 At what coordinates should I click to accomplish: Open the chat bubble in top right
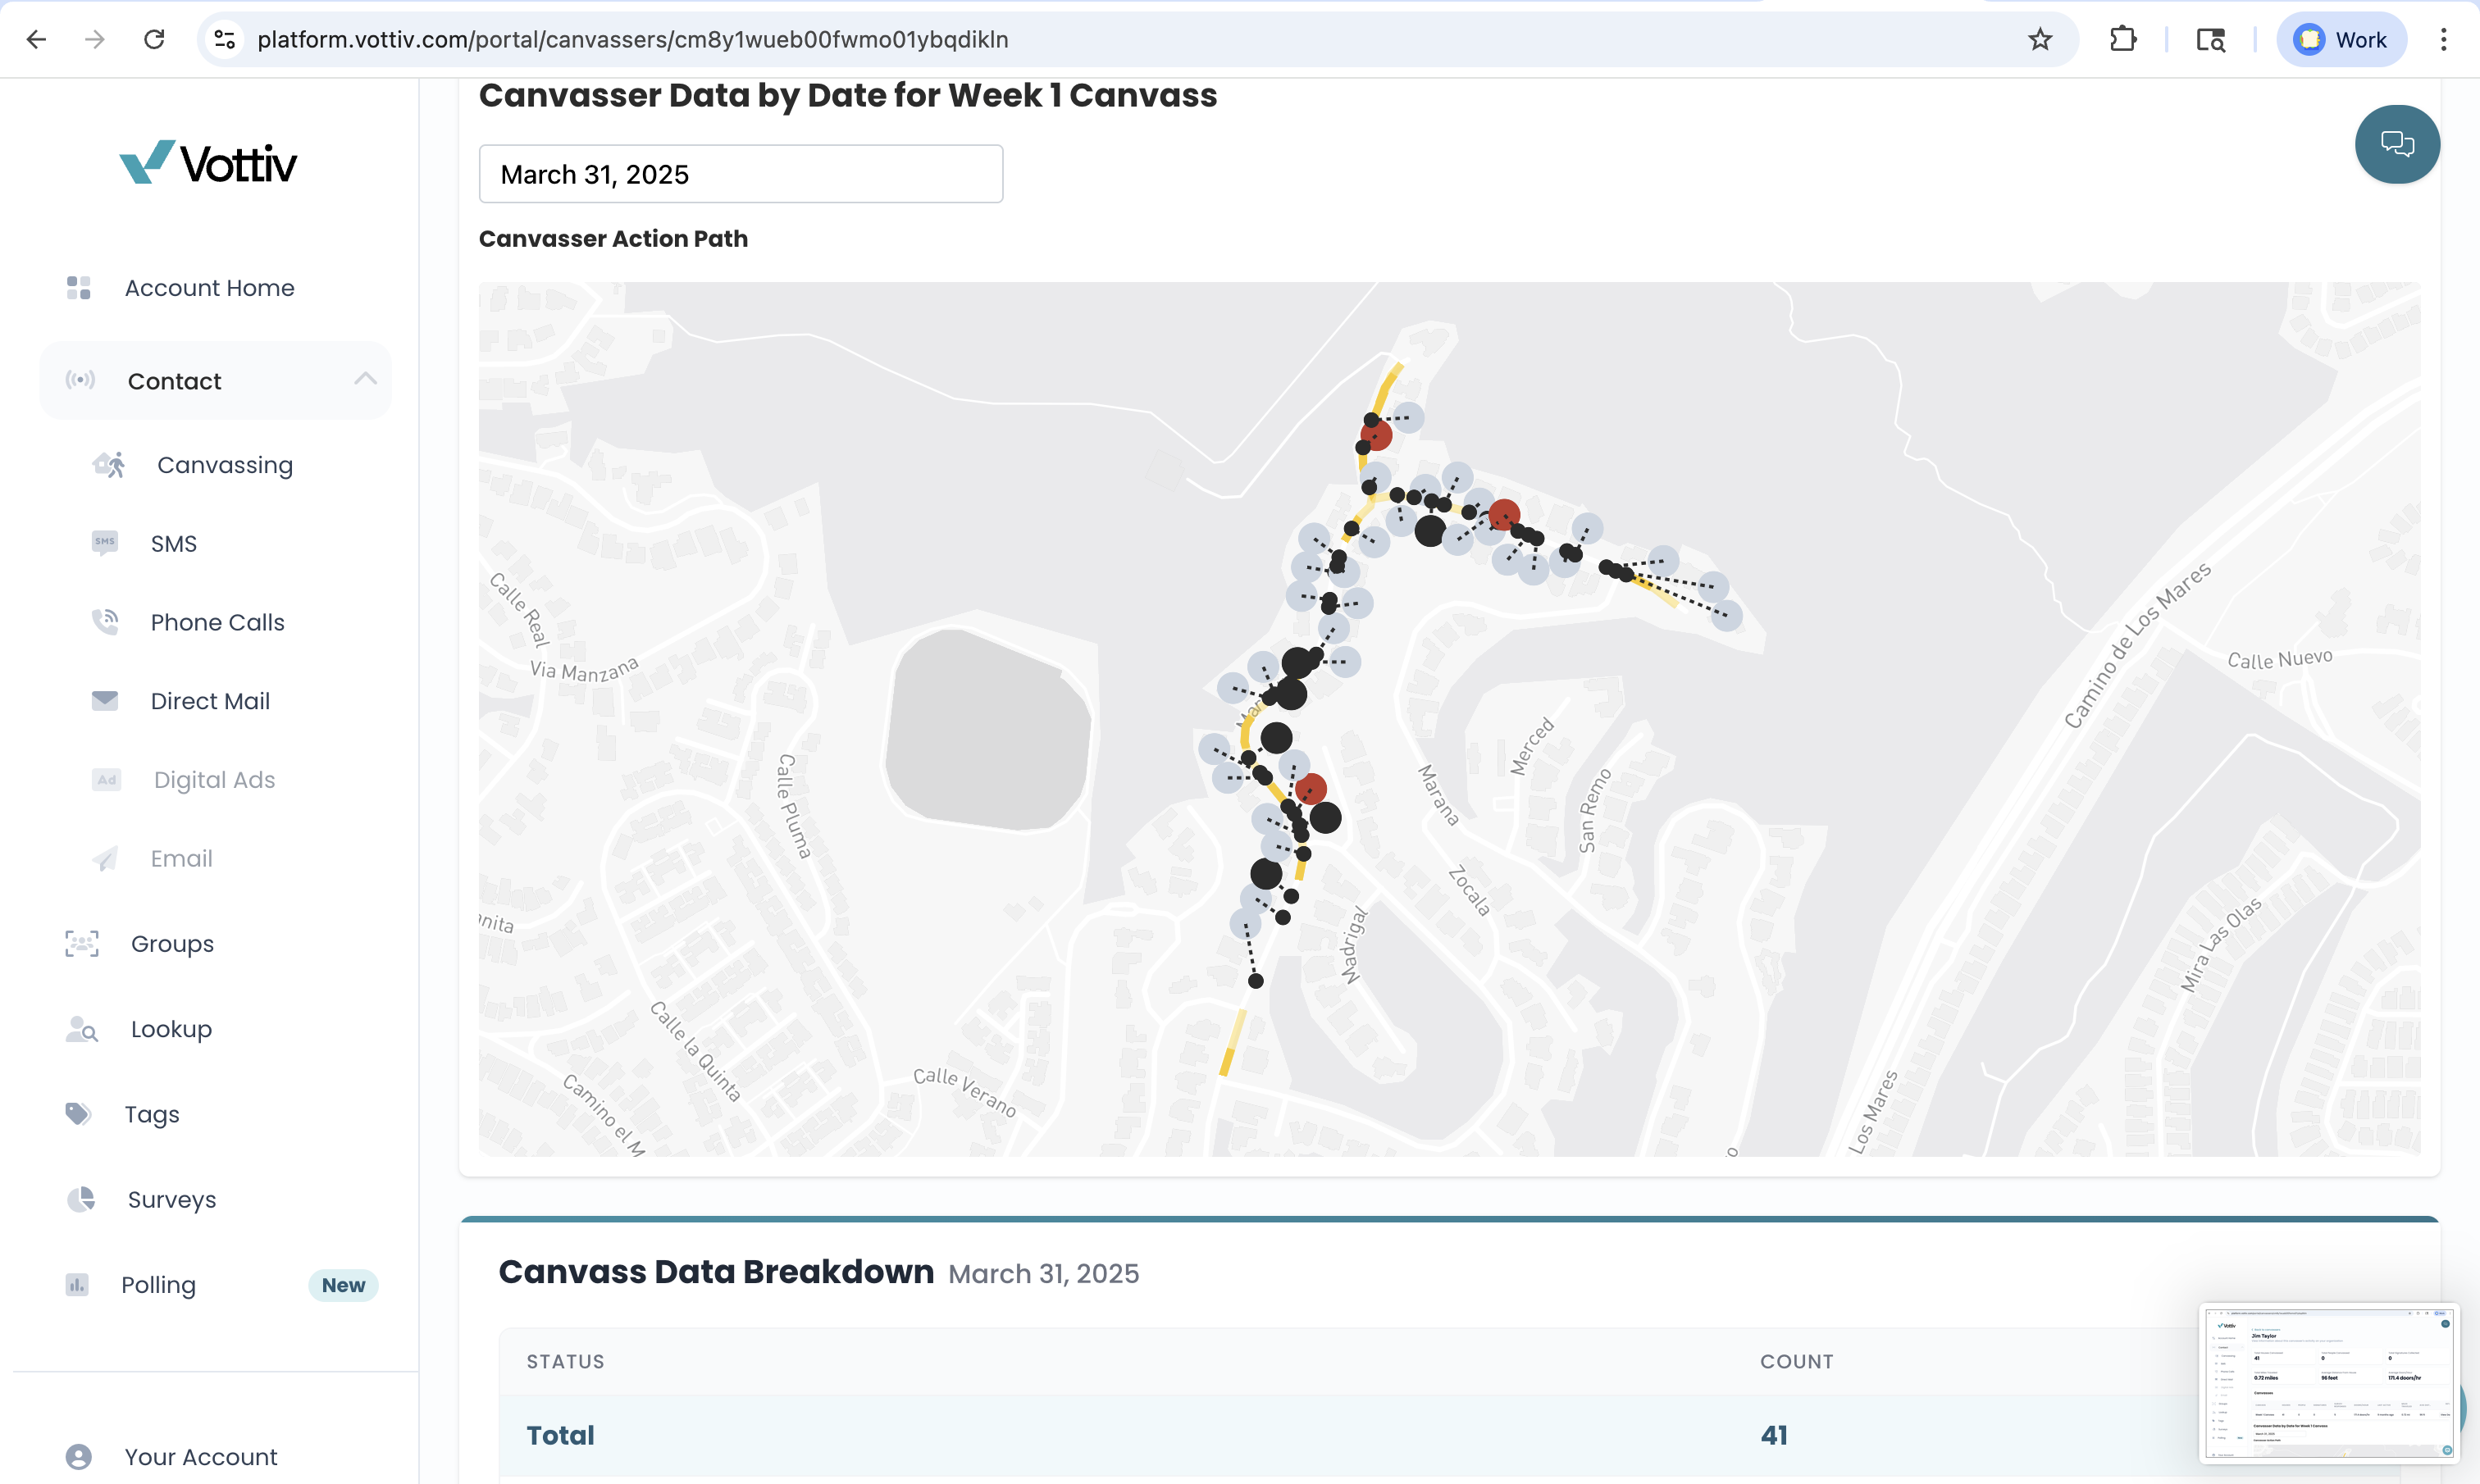point(2396,144)
